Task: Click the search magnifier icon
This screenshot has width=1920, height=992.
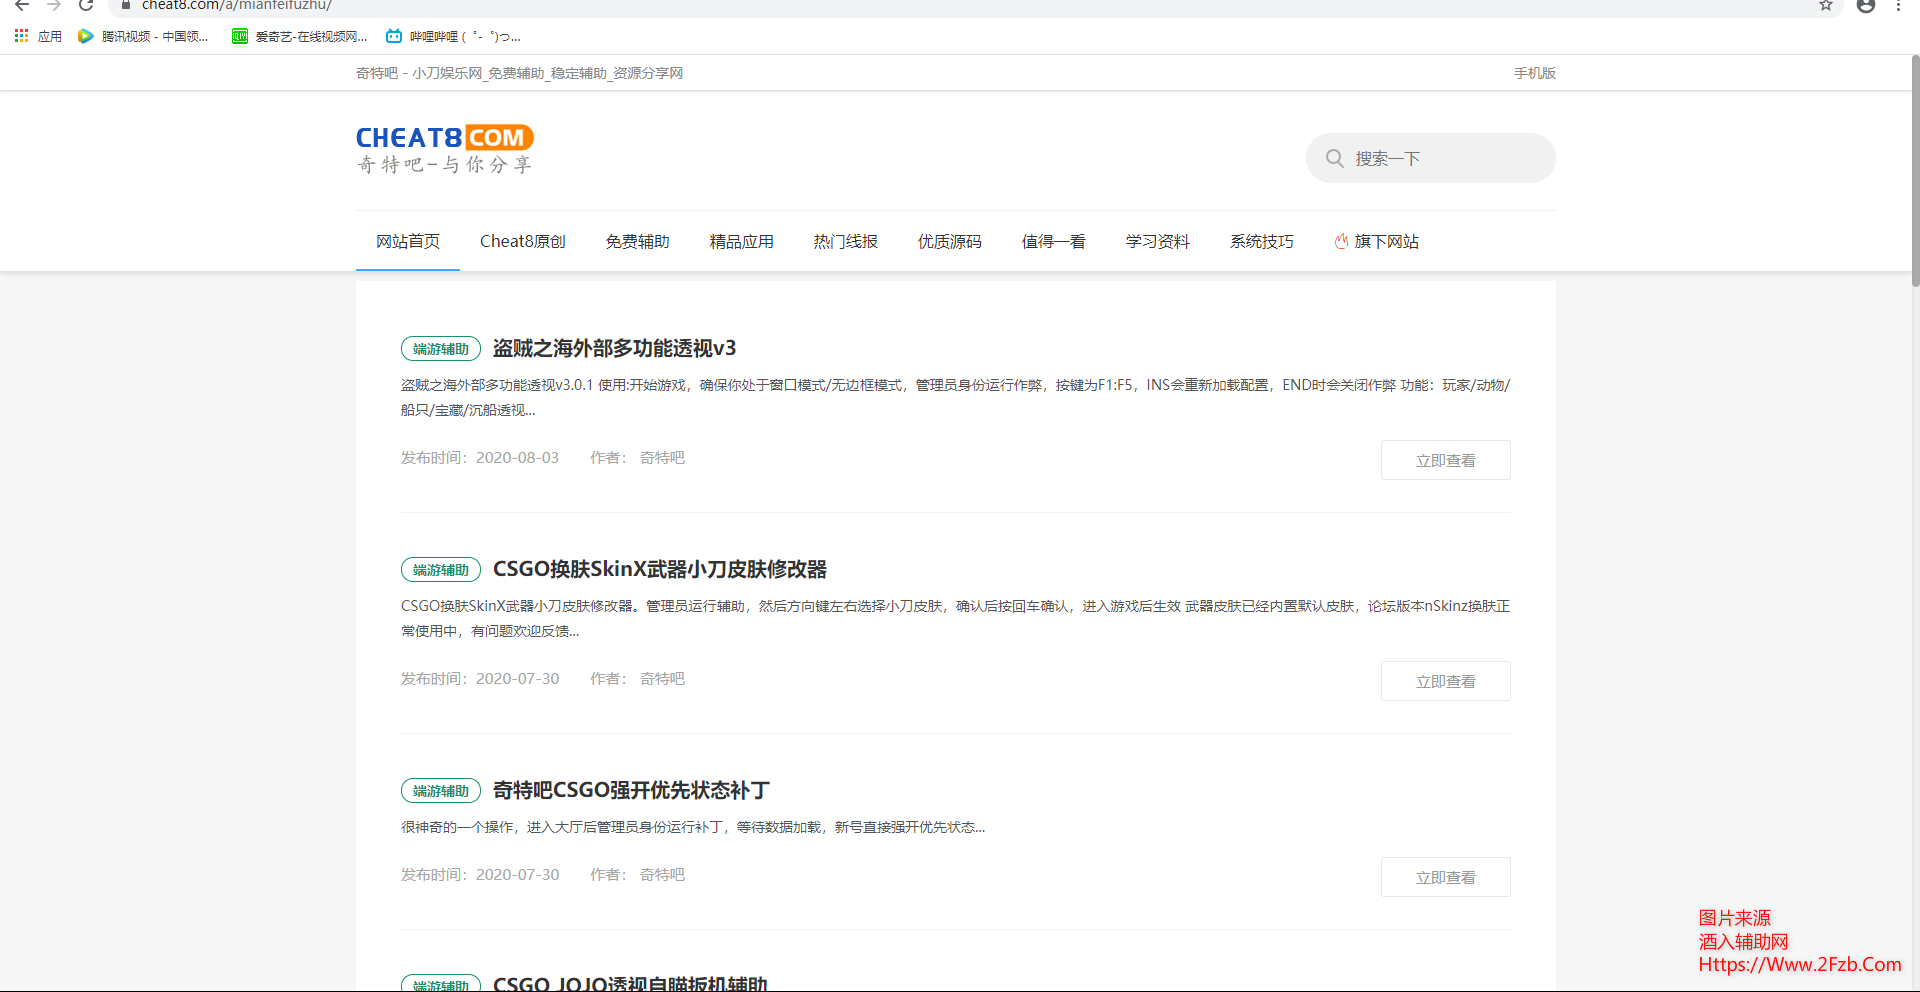Action: [1334, 158]
